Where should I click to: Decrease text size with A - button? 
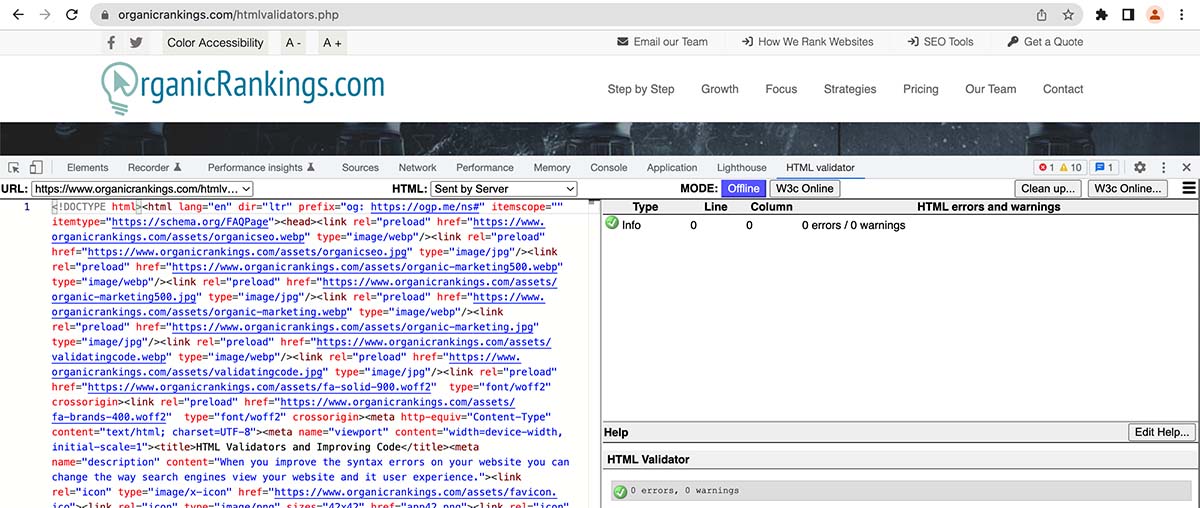coord(293,42)
